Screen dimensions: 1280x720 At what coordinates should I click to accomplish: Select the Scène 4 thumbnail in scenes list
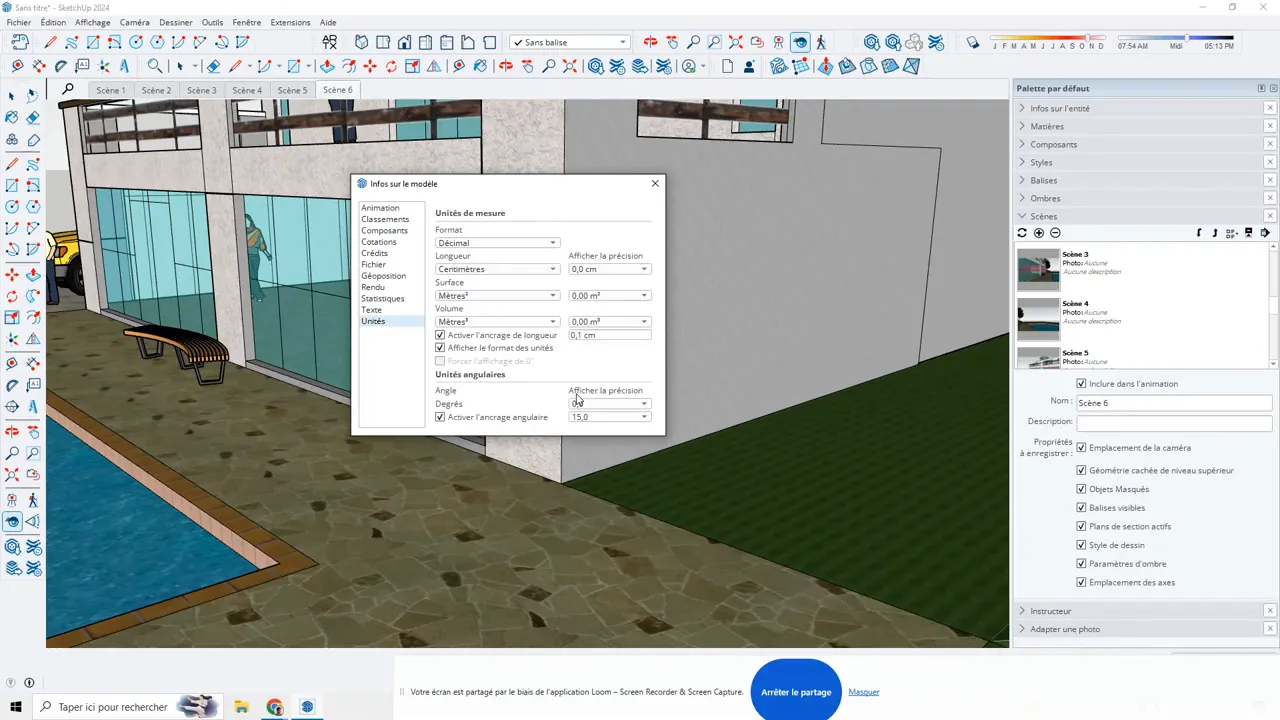[1038, 319]
